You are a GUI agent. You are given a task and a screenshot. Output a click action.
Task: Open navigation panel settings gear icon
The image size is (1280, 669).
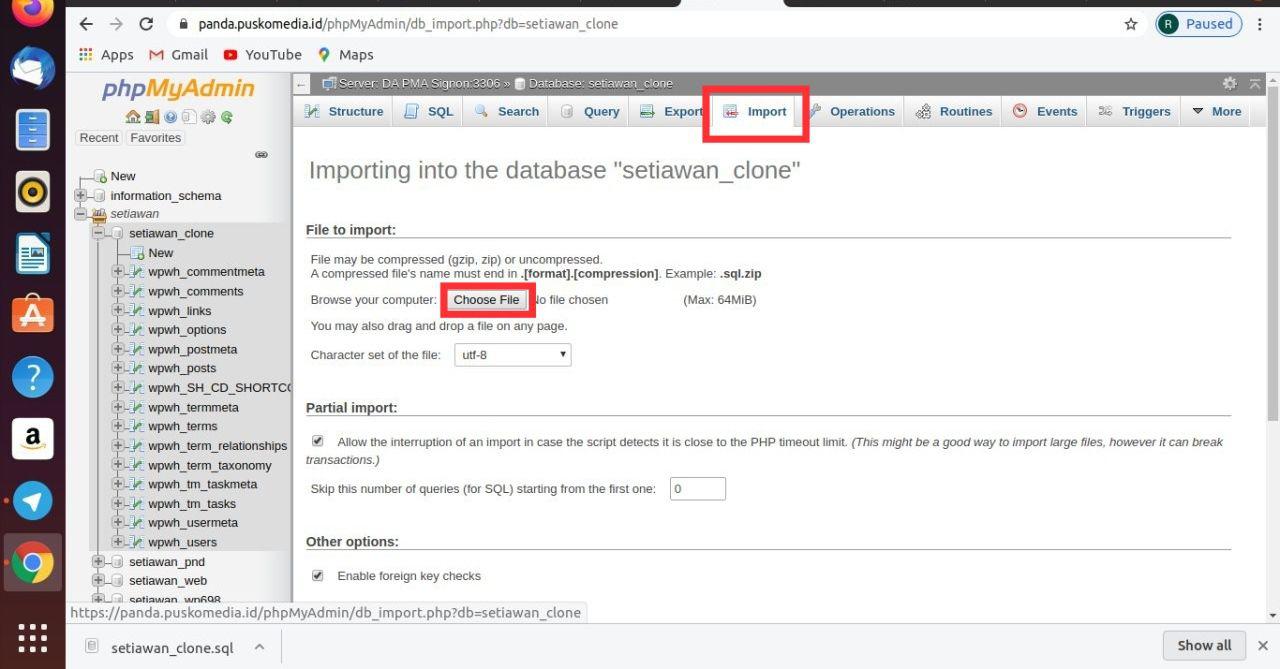(208, 117)
